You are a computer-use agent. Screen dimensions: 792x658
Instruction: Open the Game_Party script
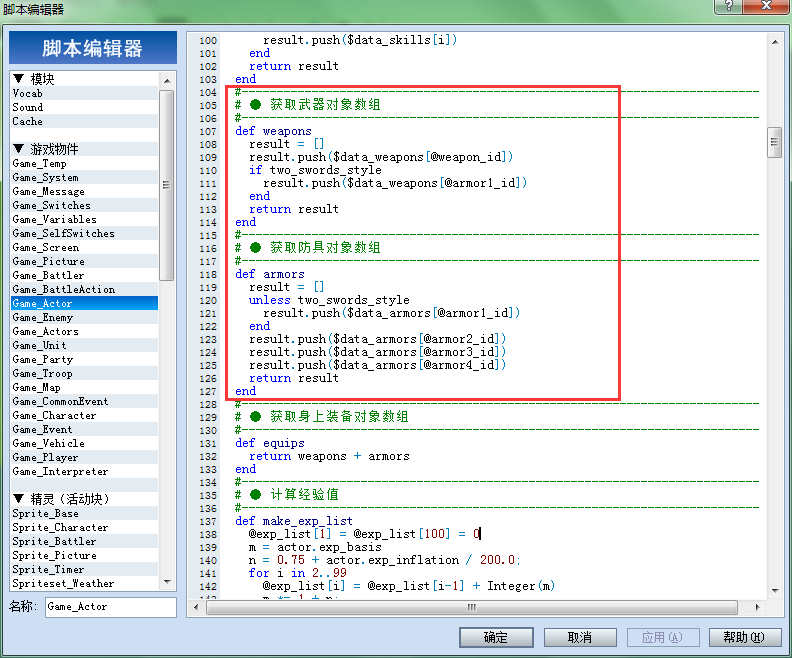pos(84,360)
